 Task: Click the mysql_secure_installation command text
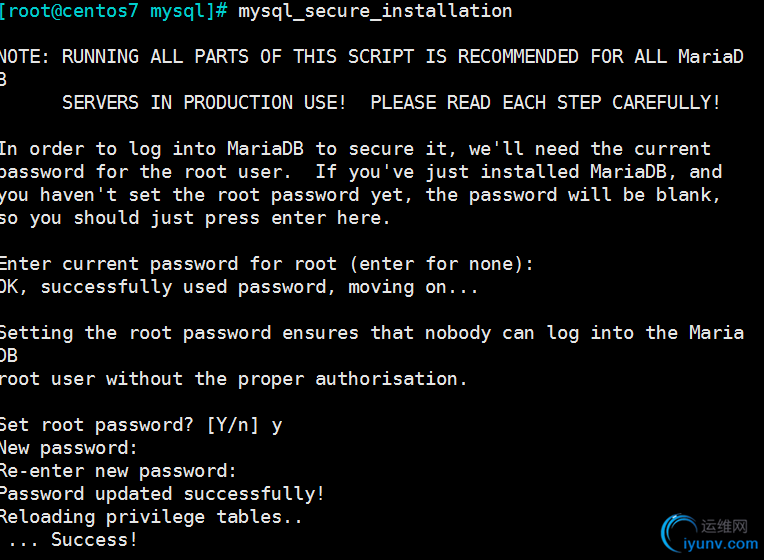[x=376, y=11]
